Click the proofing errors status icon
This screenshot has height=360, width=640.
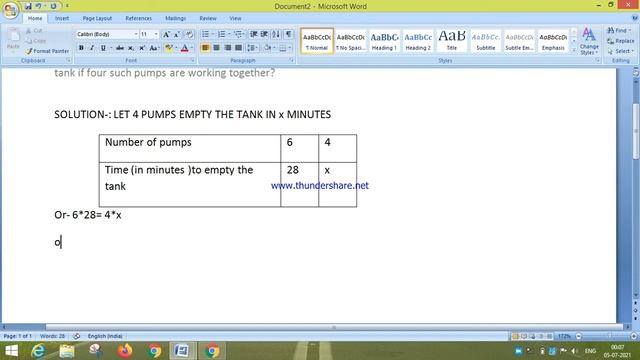coord(76,336)
